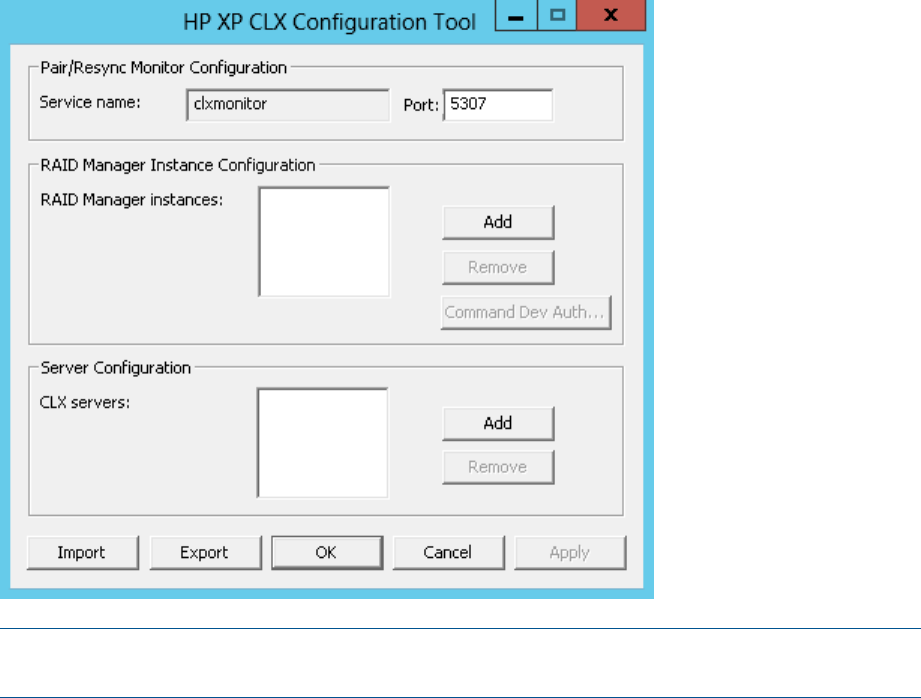Click the CLX servers: label
This screenshot has width=921, height=698.
pyautogui.click(x=85, y=402)
